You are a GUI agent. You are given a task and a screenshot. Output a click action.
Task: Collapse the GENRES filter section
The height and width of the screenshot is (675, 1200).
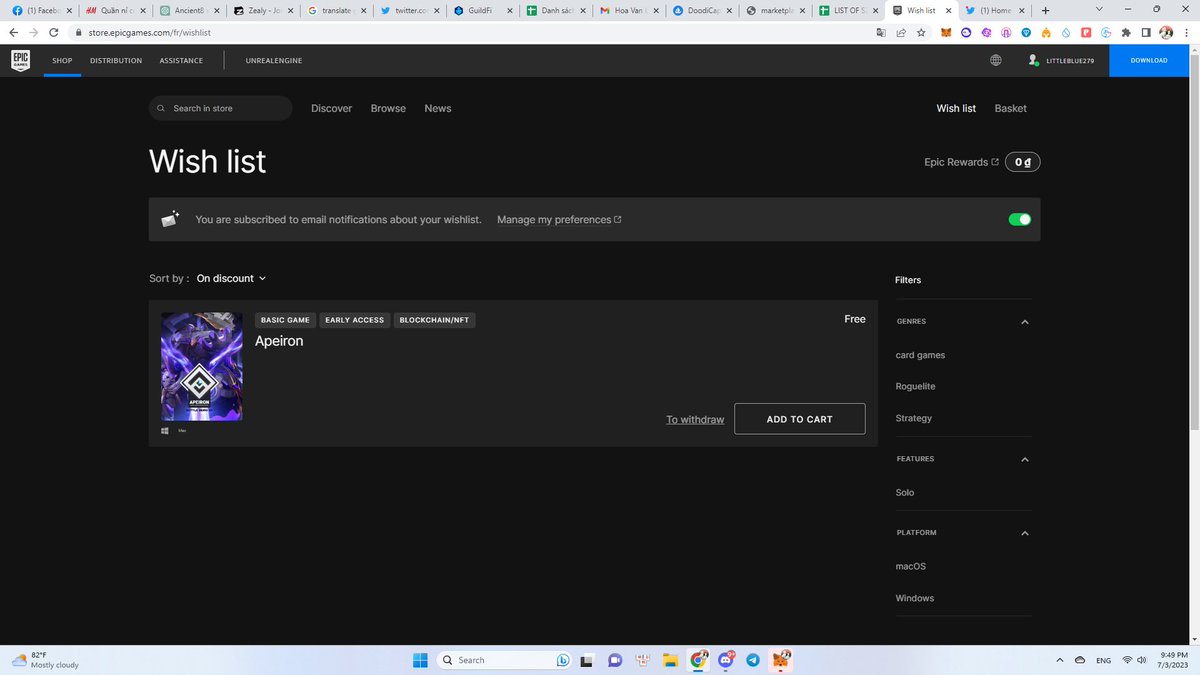1025,322
